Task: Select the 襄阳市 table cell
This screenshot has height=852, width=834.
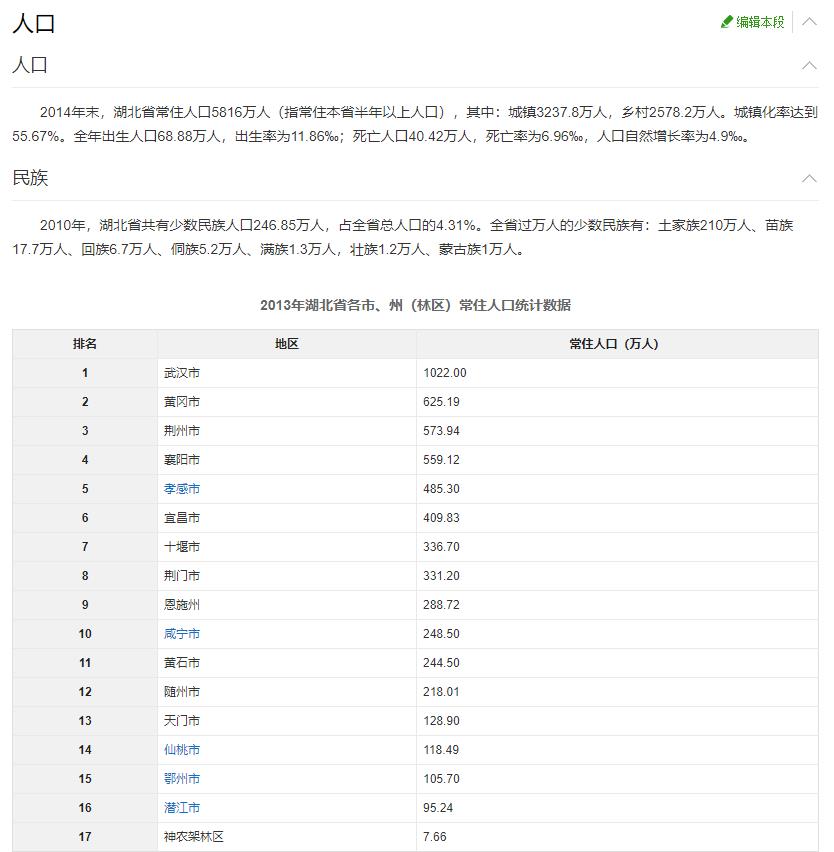Action: [287, 460]
